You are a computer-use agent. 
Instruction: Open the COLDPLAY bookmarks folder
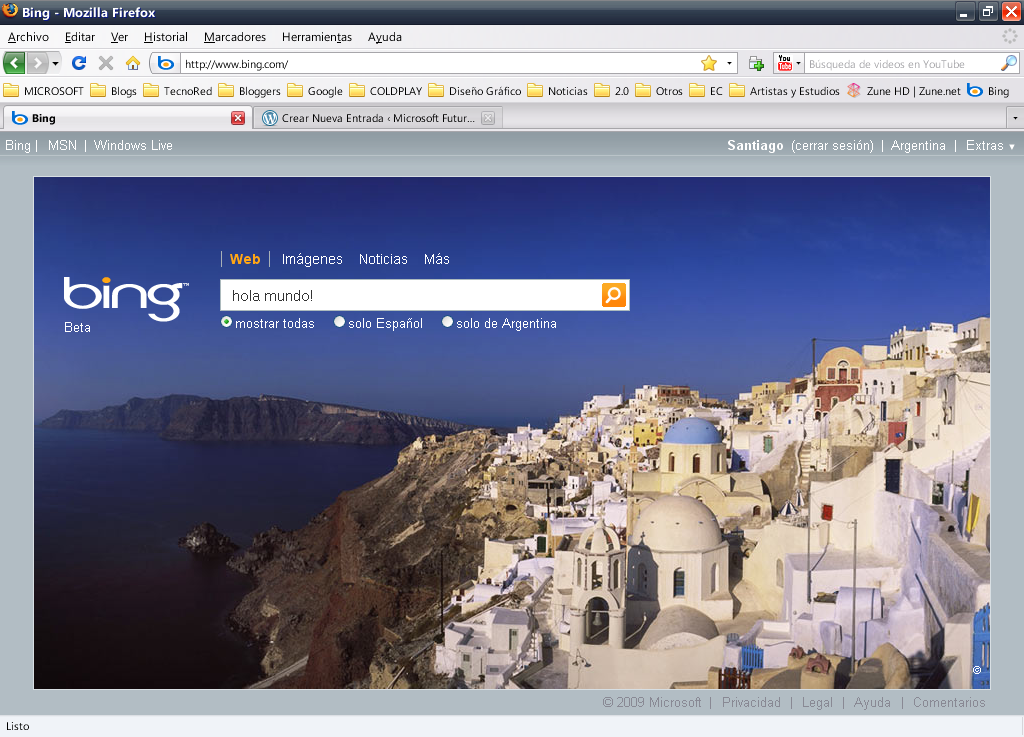(388, 91)
